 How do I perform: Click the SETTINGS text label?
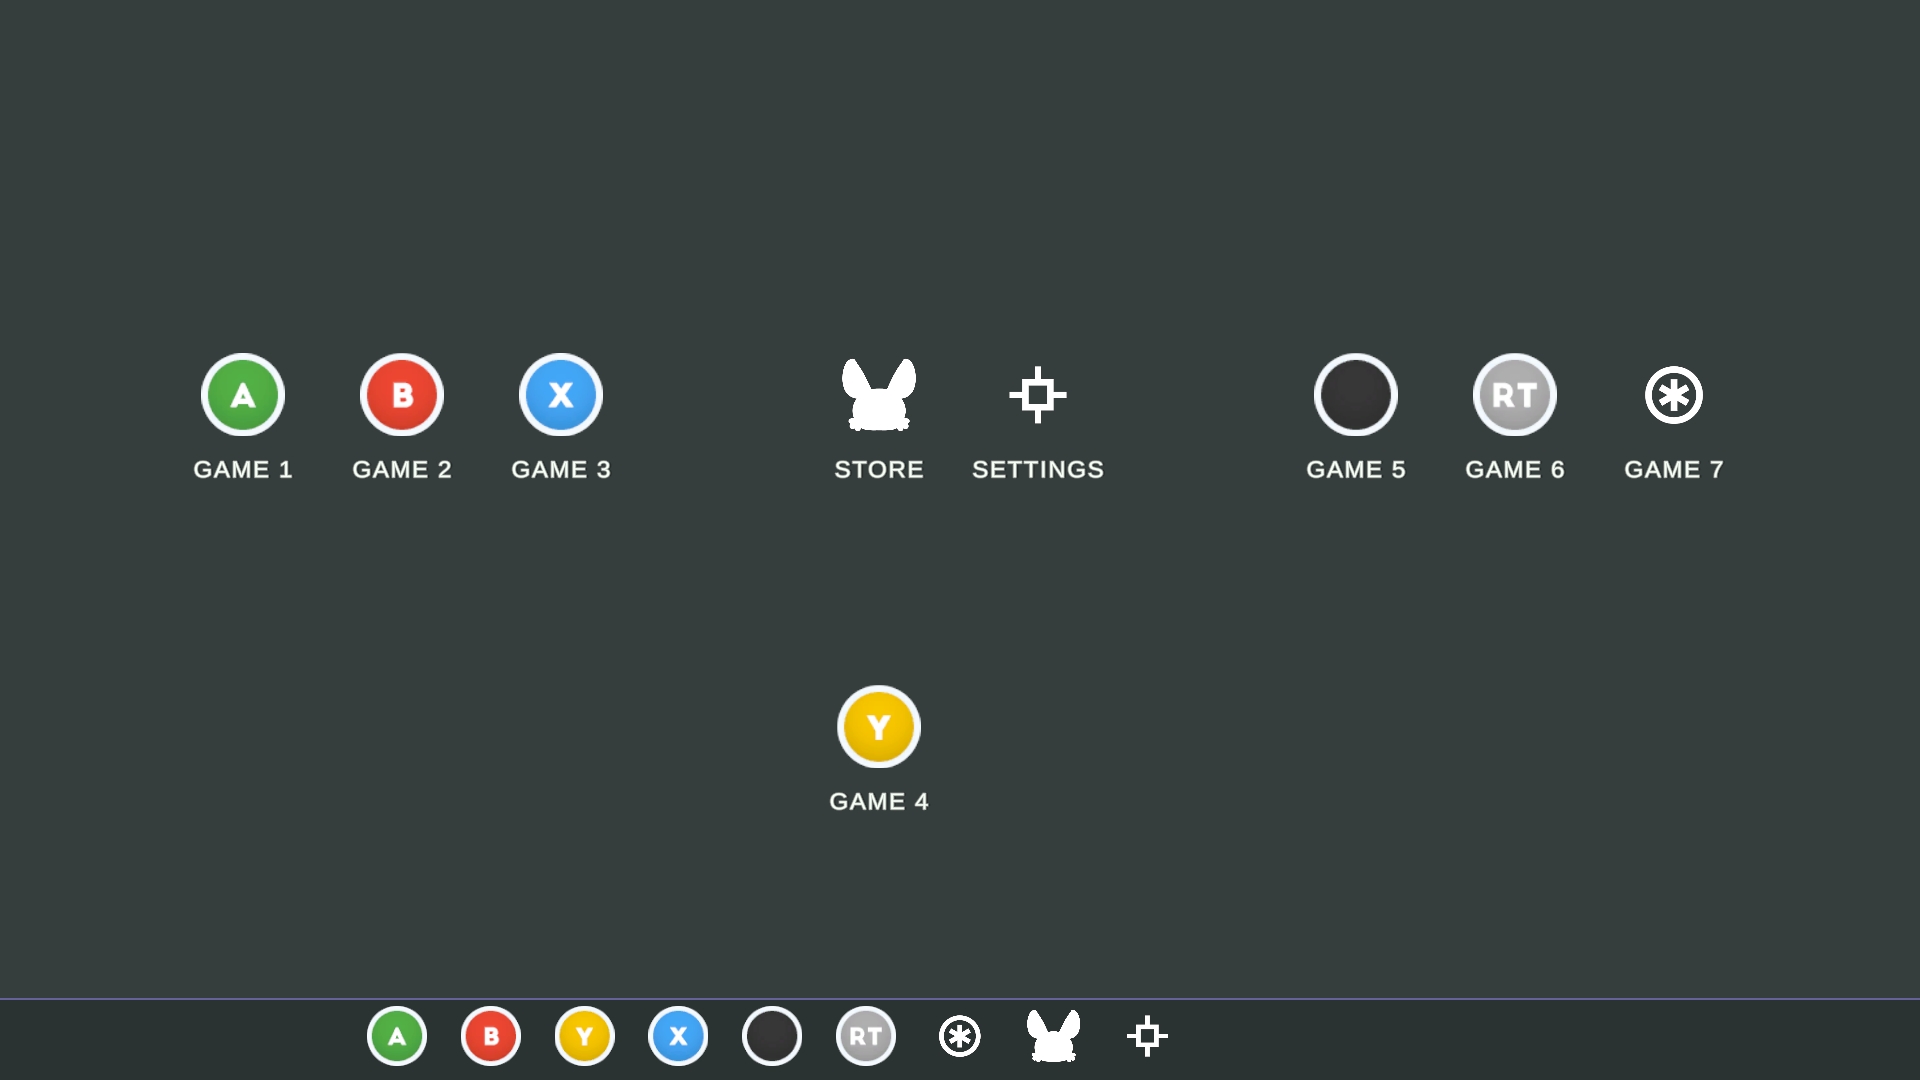(1038, 469)
